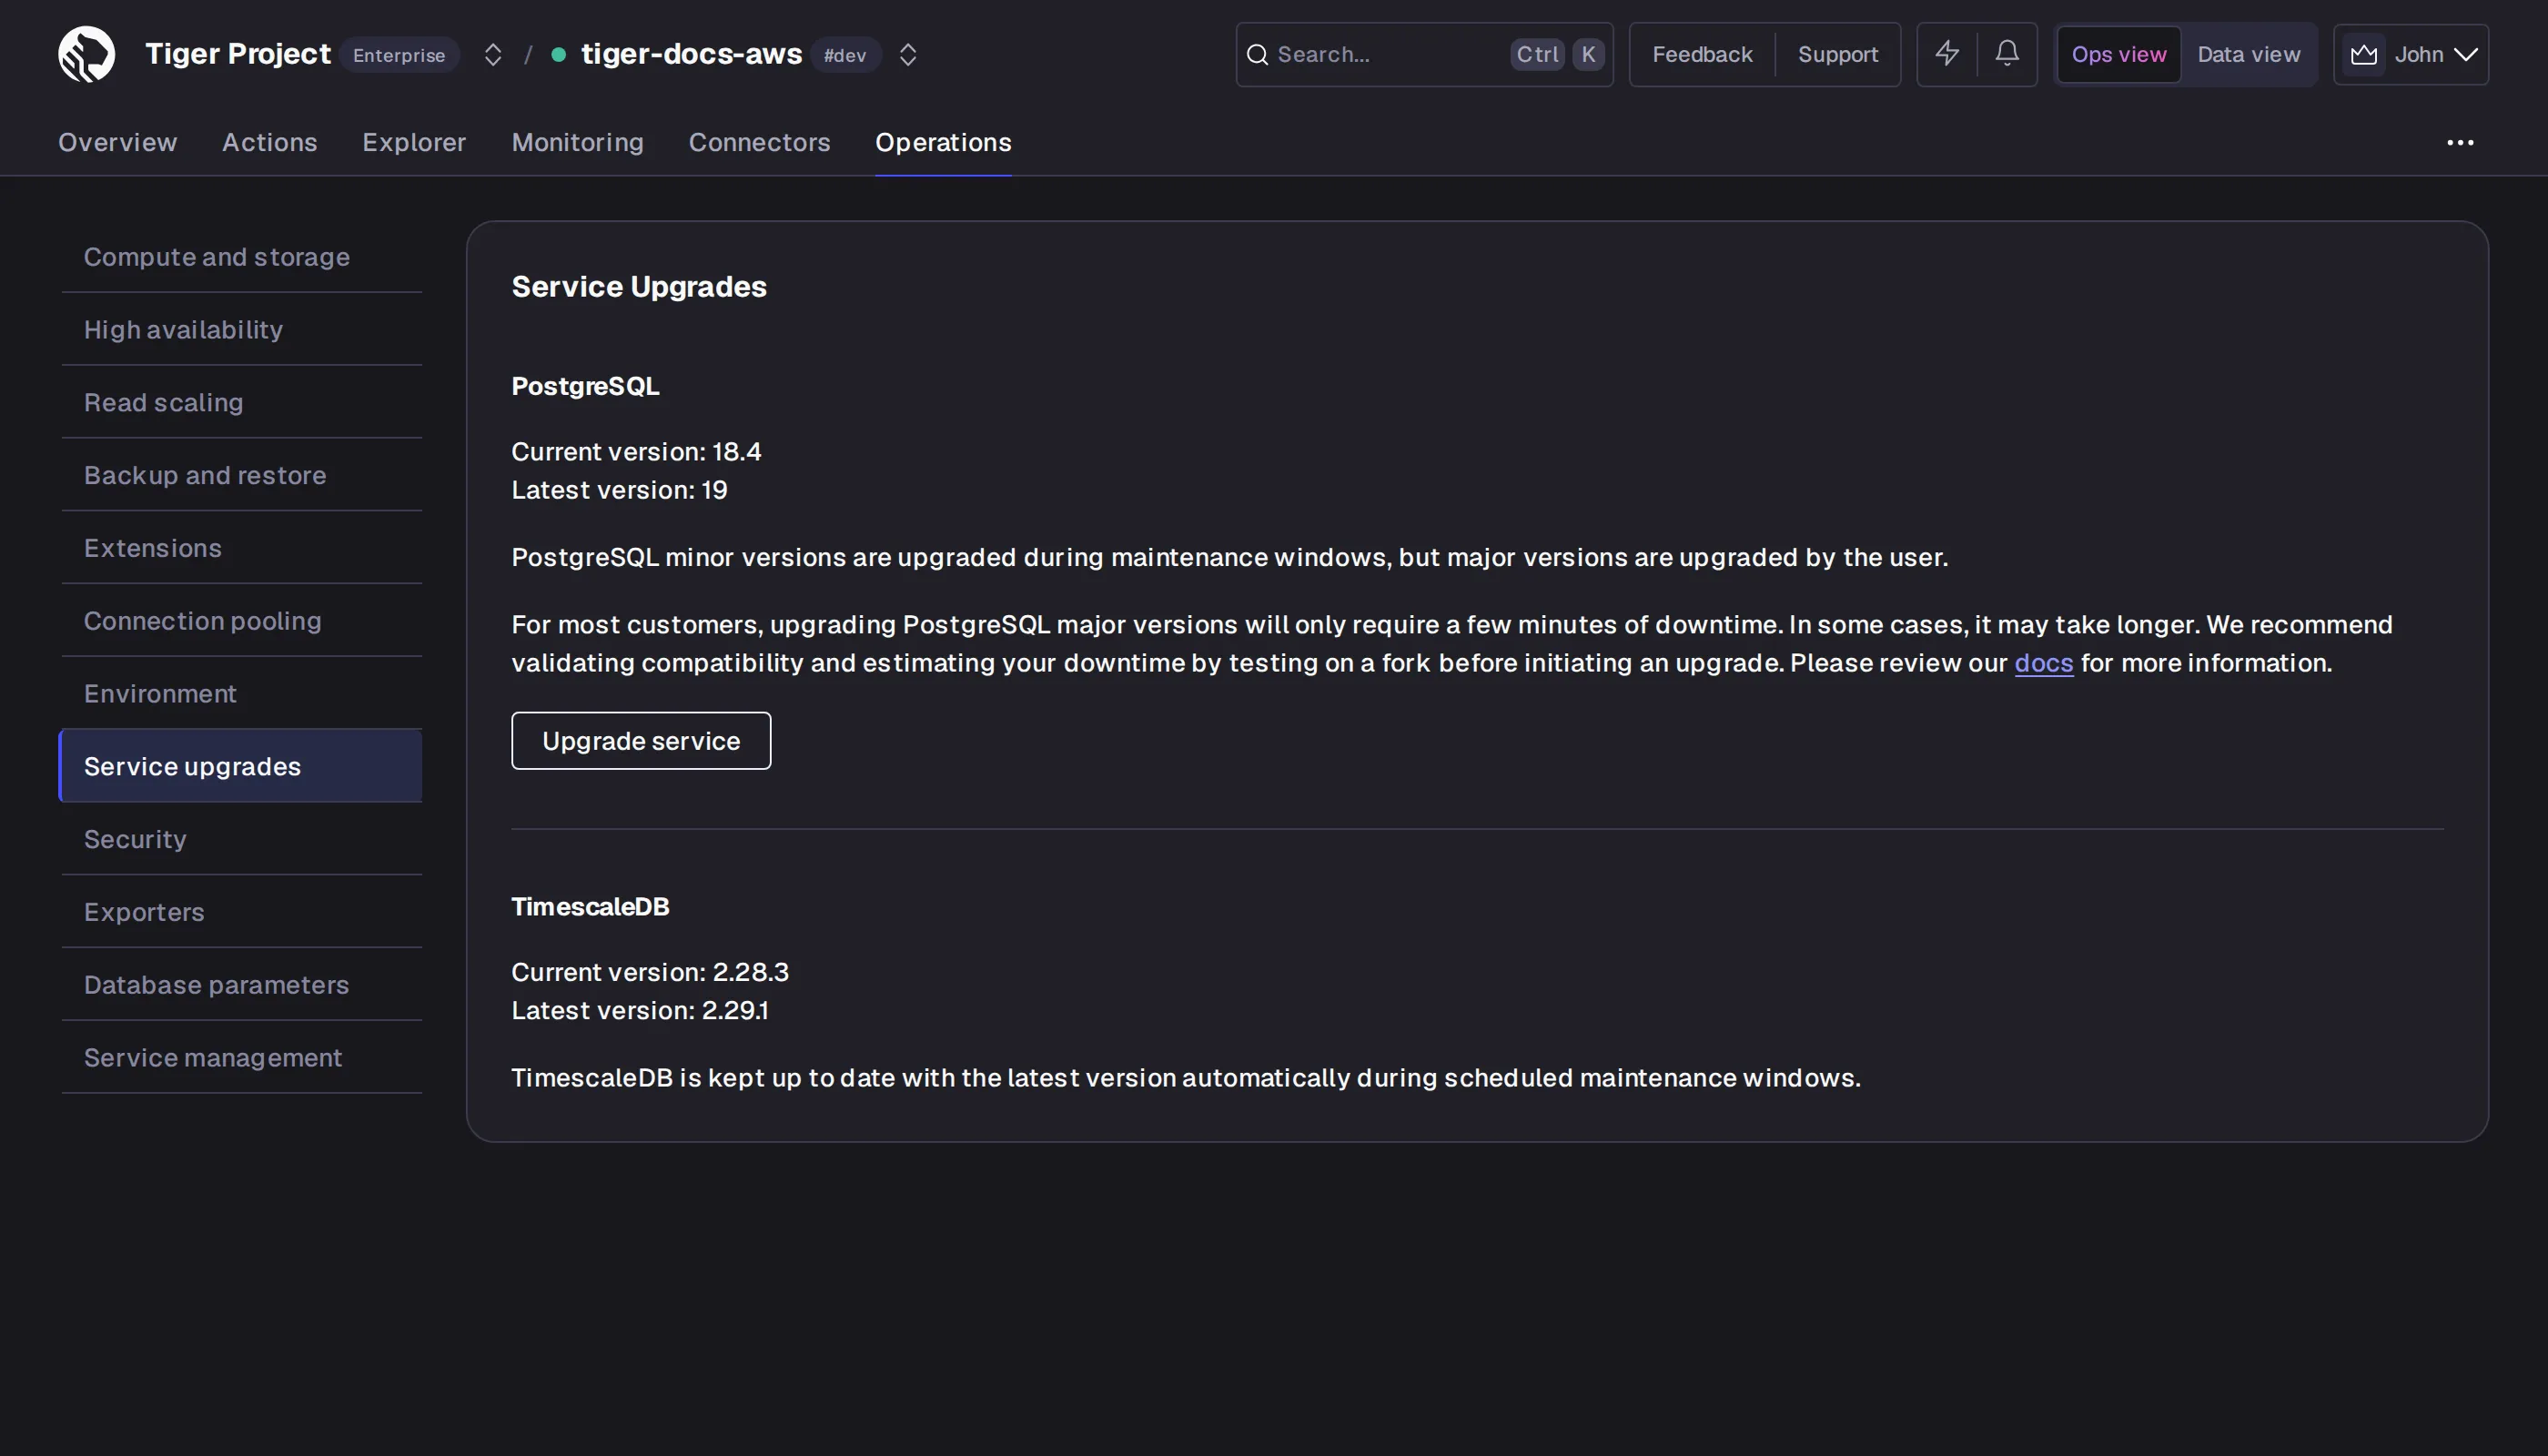Go to the Monitoring tab
The image size is (2548, 1456).
577,142
